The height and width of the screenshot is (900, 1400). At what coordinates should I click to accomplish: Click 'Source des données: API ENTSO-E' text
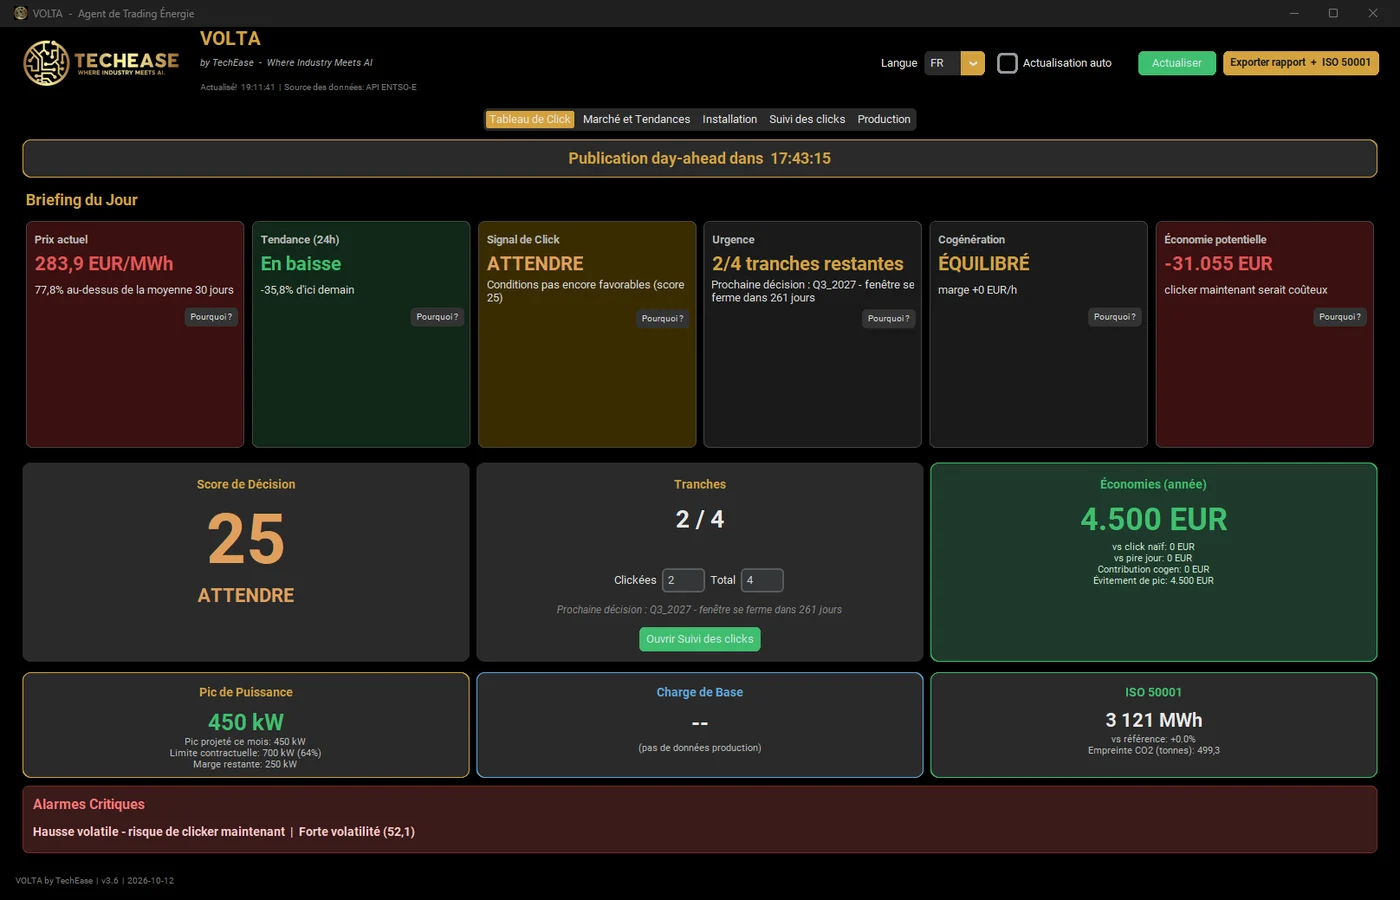click(350, 87)
